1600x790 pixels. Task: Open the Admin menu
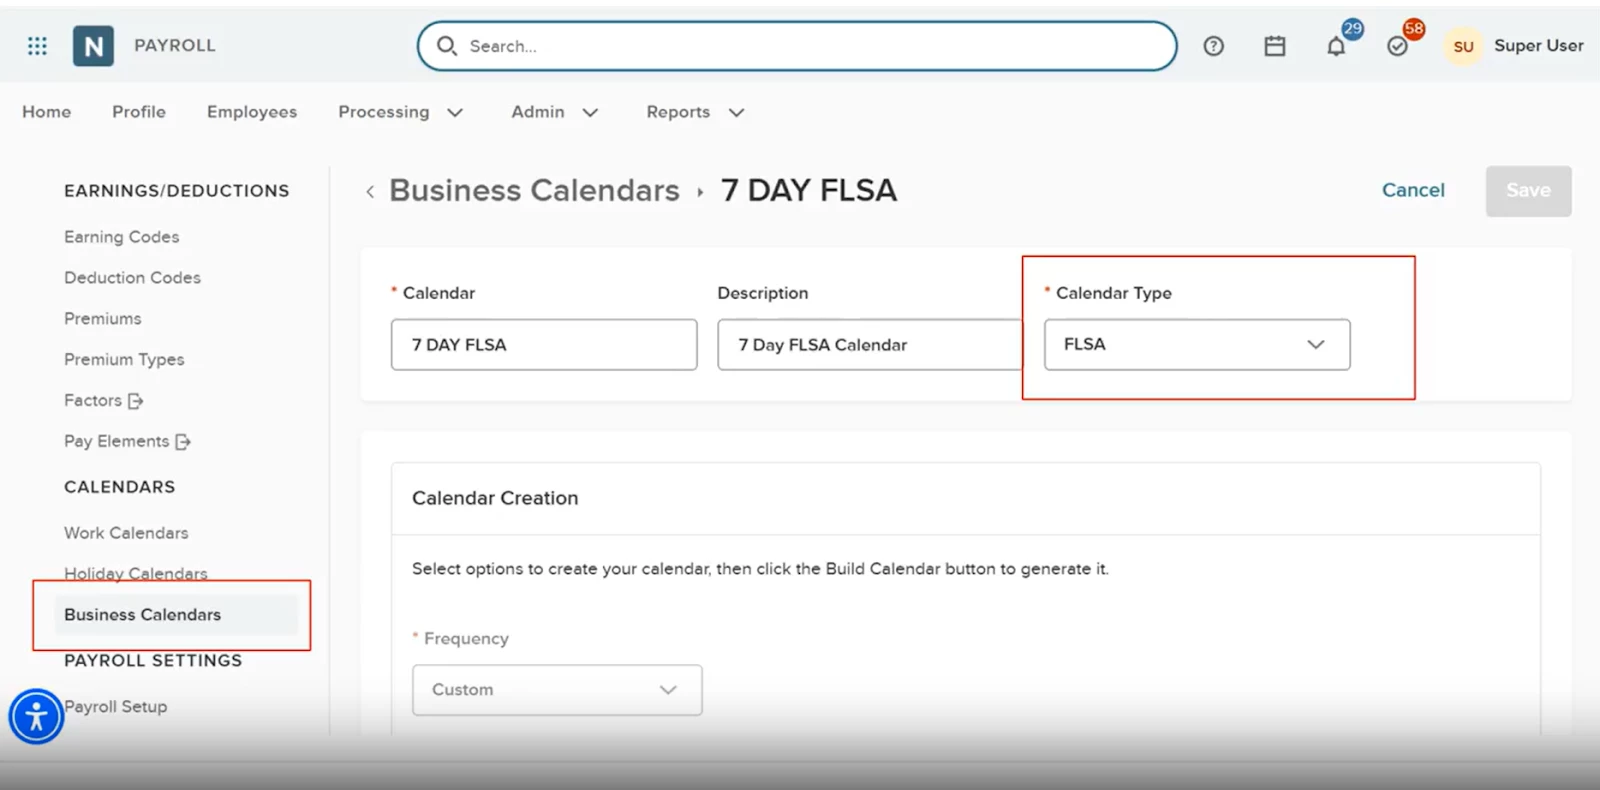tap(554, 112)
